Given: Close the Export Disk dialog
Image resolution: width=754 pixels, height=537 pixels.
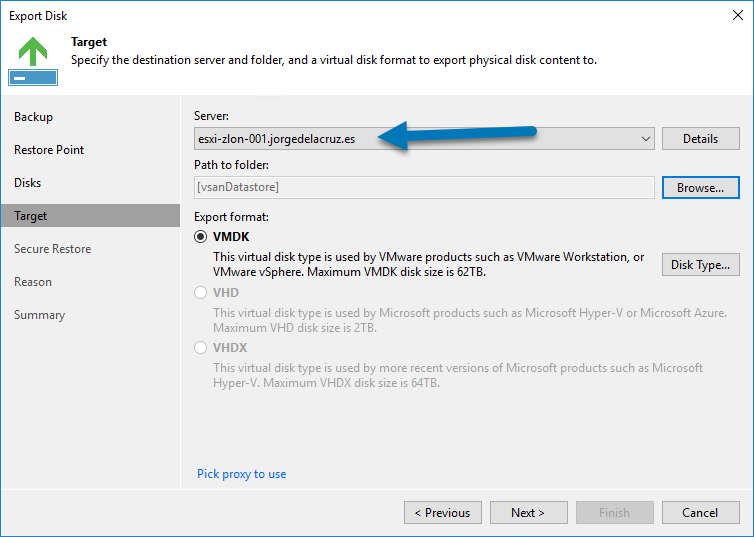Looking at the screenshot, I should [x=738, y=15].
